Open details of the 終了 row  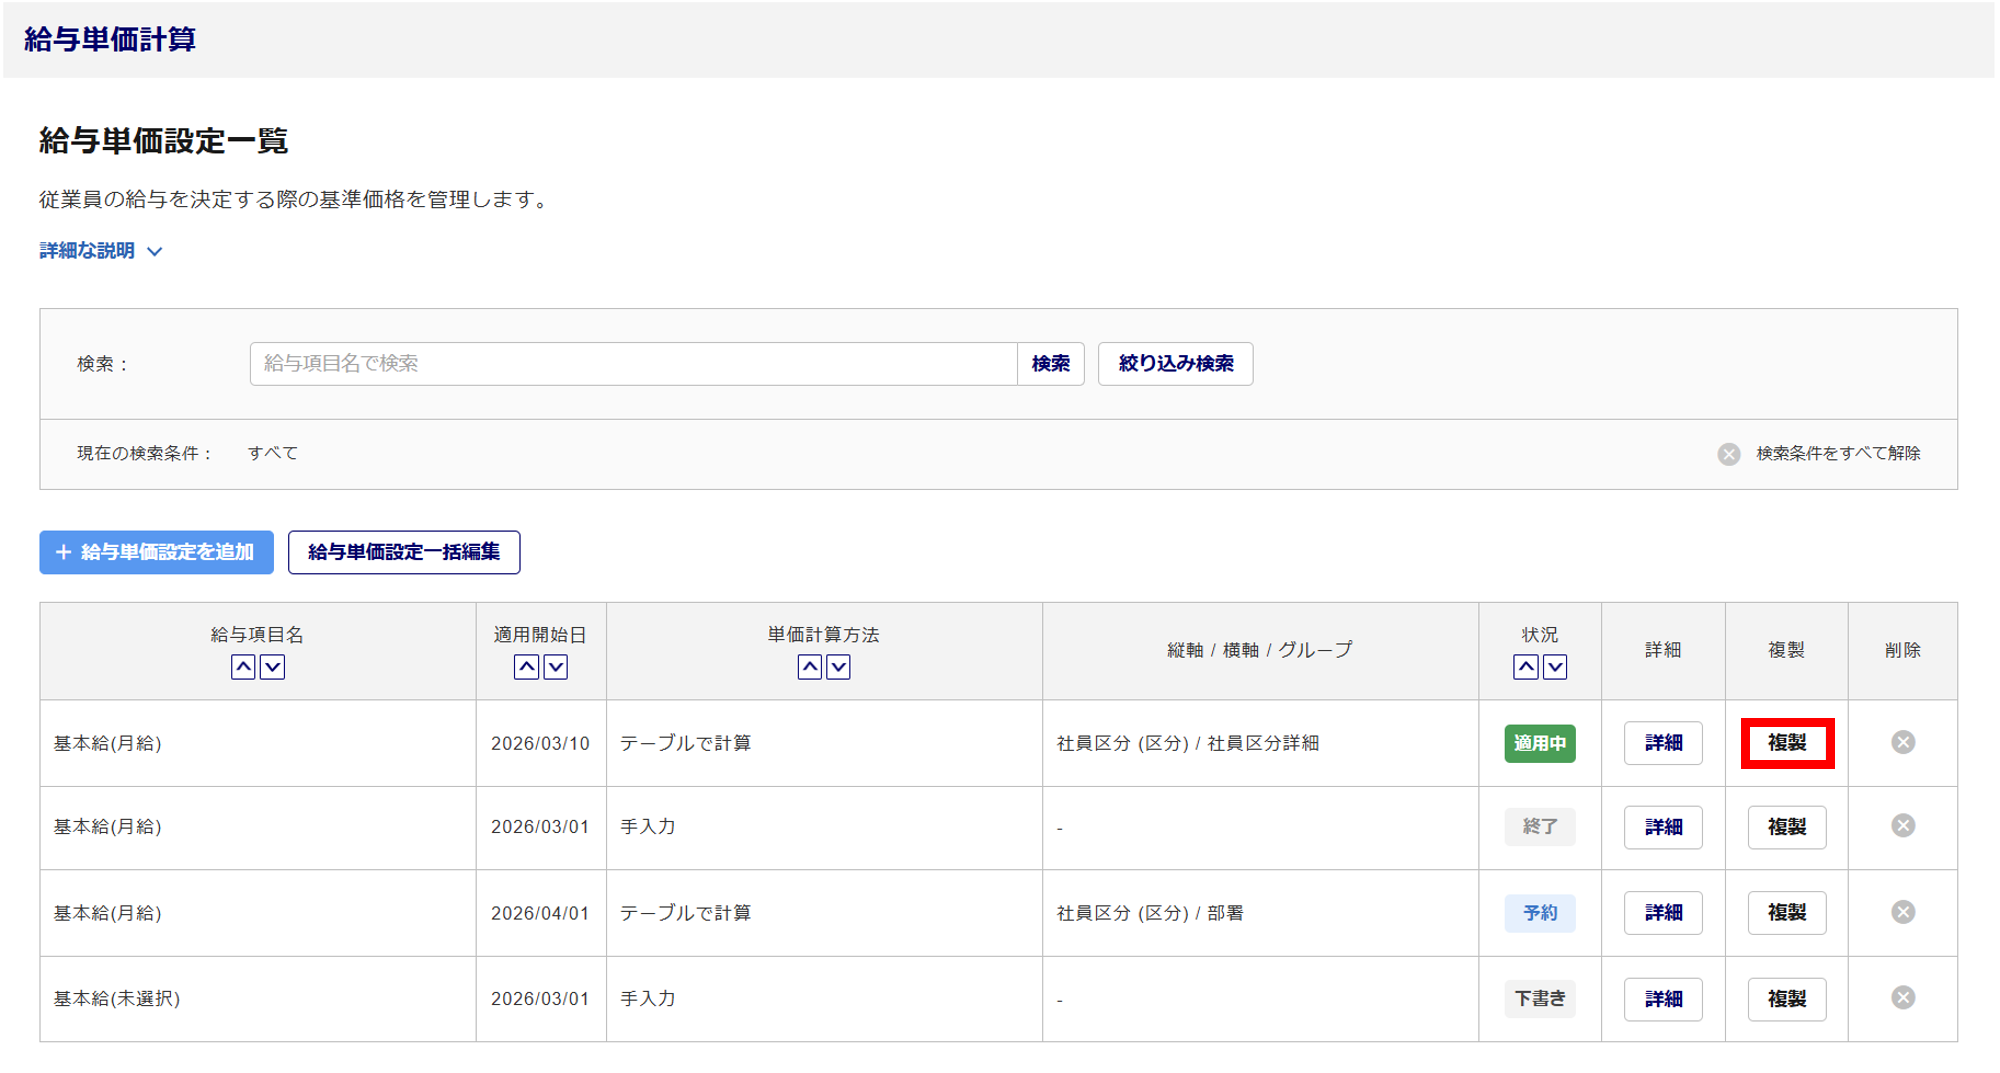coord(1663,827)
